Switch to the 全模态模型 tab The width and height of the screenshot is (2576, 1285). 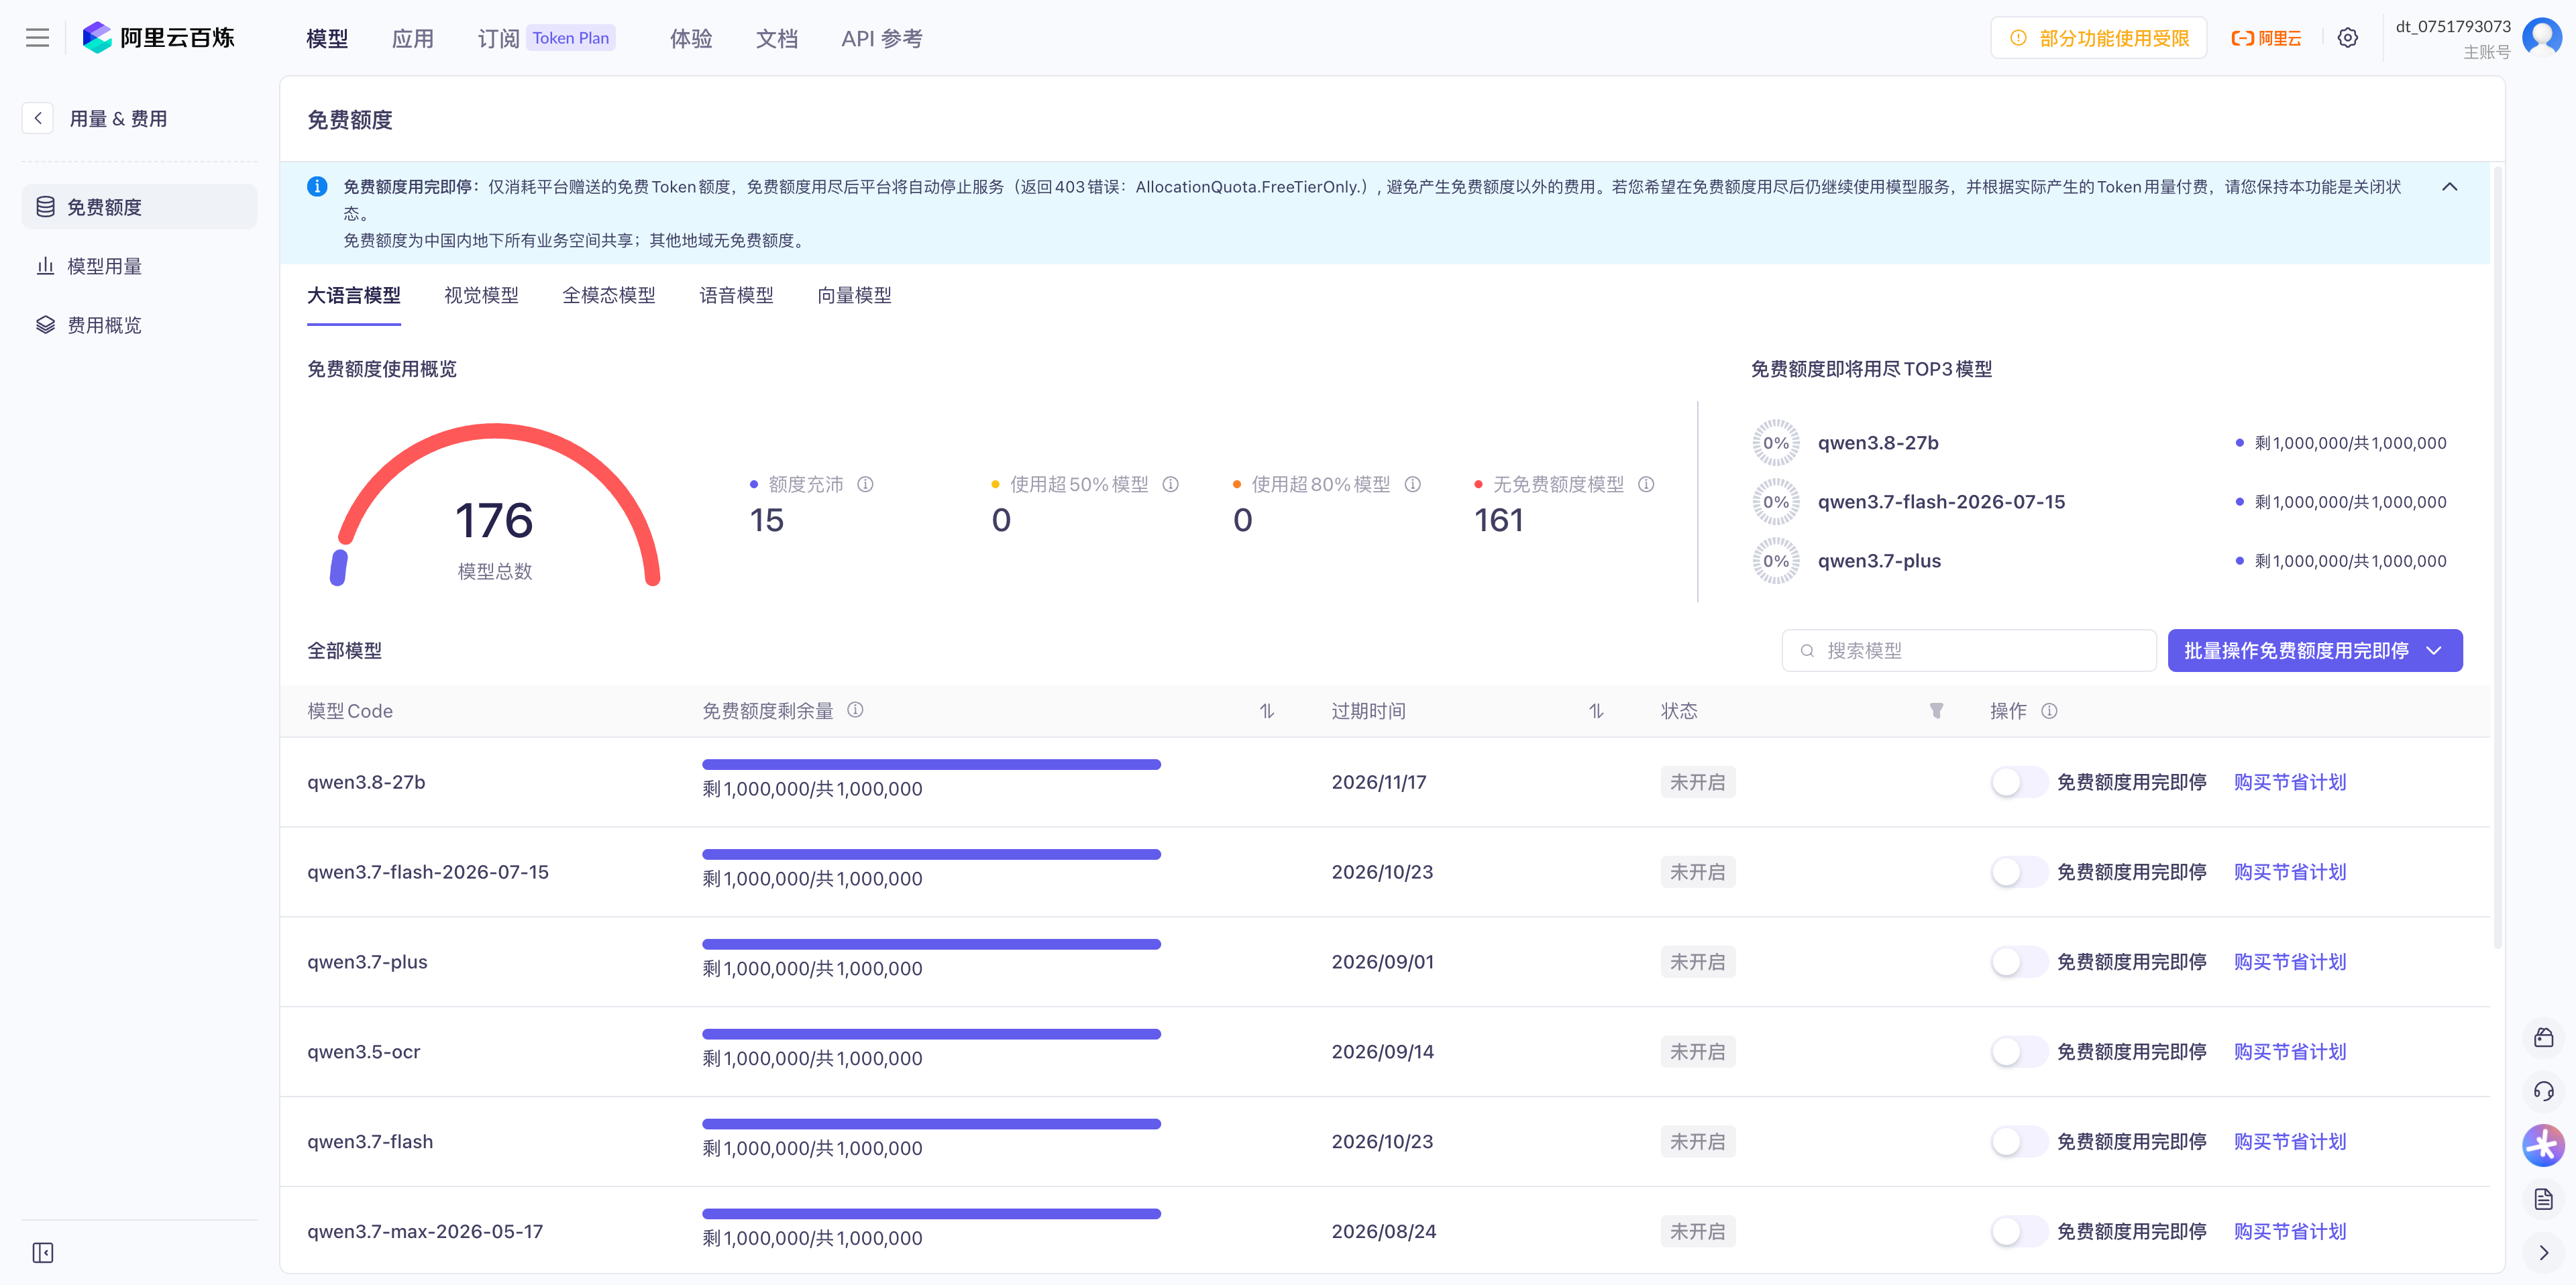pos(609,295)
